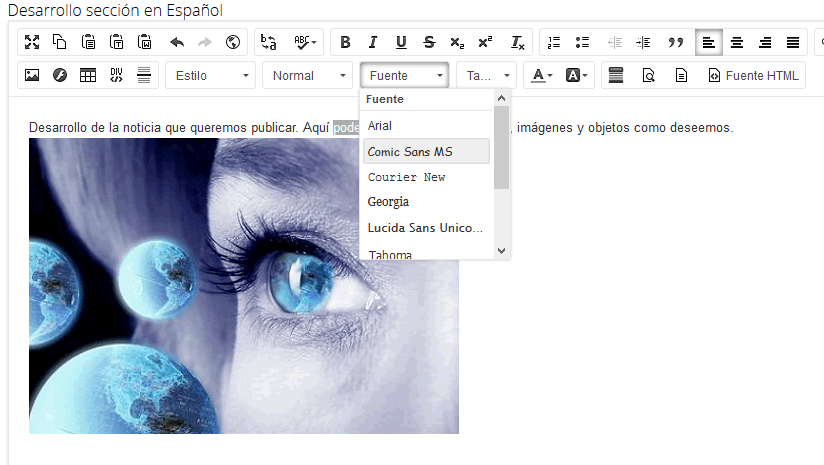The image size is (824, 465).
Task: Click the font list scroll up arrow
Action: pyautogui.click(x=501, y=98)
